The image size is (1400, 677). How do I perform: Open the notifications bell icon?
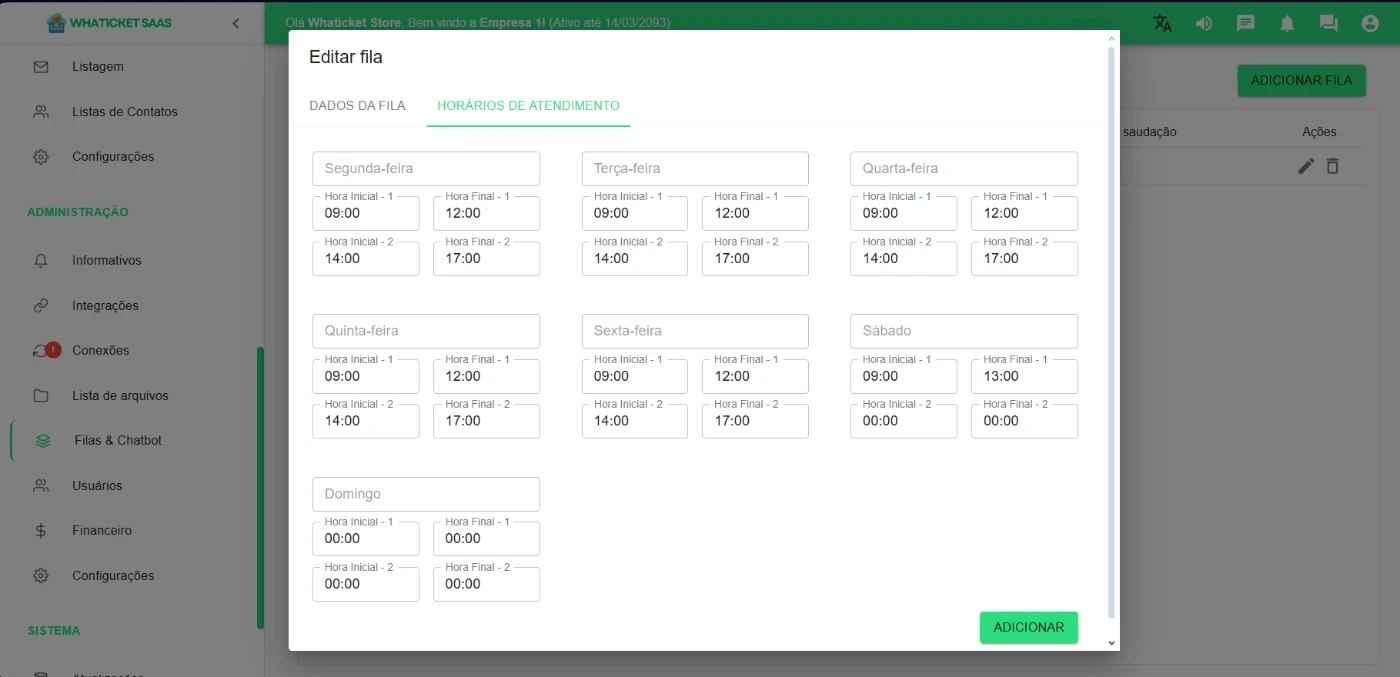(x=1287, y=23)
